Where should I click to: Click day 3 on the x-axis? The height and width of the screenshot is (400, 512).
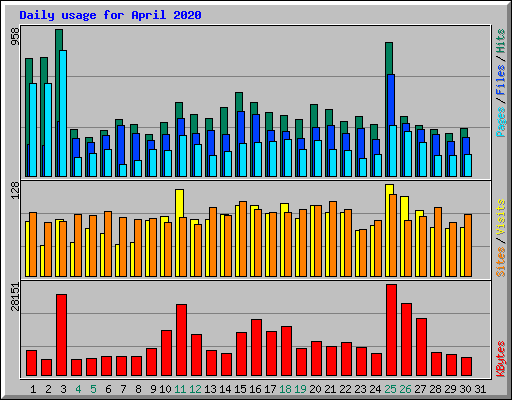tap(63, 389)
